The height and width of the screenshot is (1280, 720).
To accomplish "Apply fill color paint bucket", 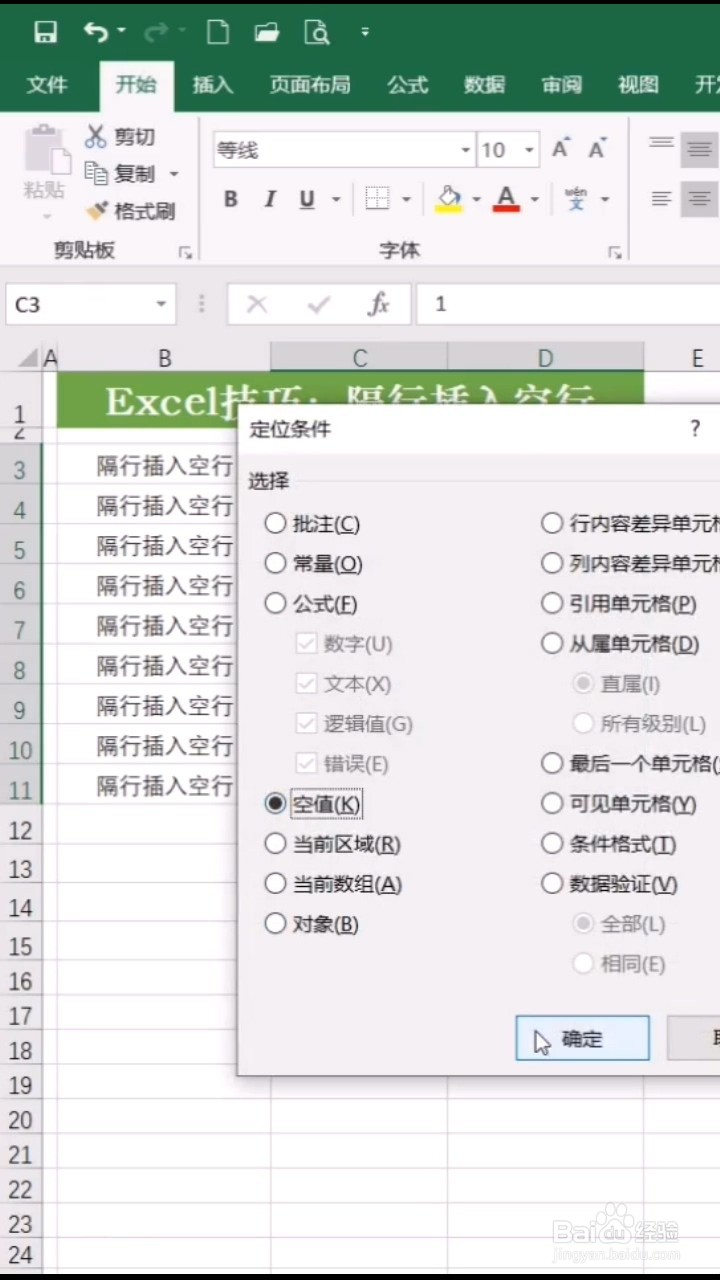I will (449, 198).
